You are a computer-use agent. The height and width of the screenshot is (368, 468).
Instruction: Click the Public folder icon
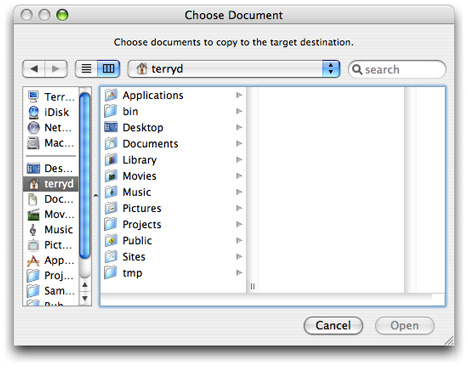[111, 240]
